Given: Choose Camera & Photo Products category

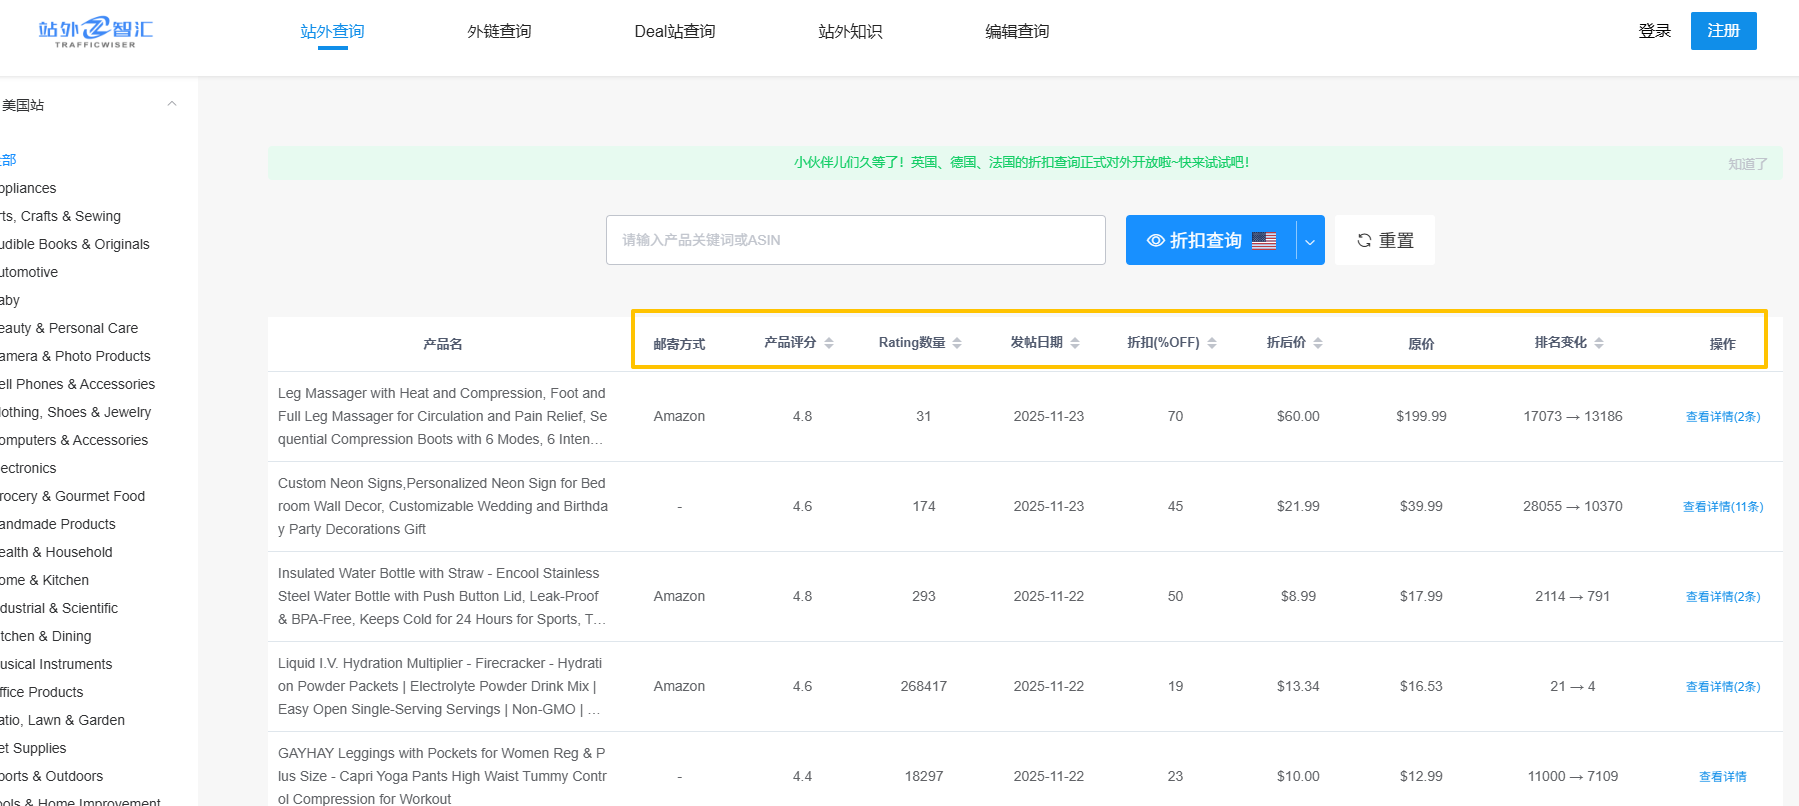Looking at the screenshot, I should 75,356.
